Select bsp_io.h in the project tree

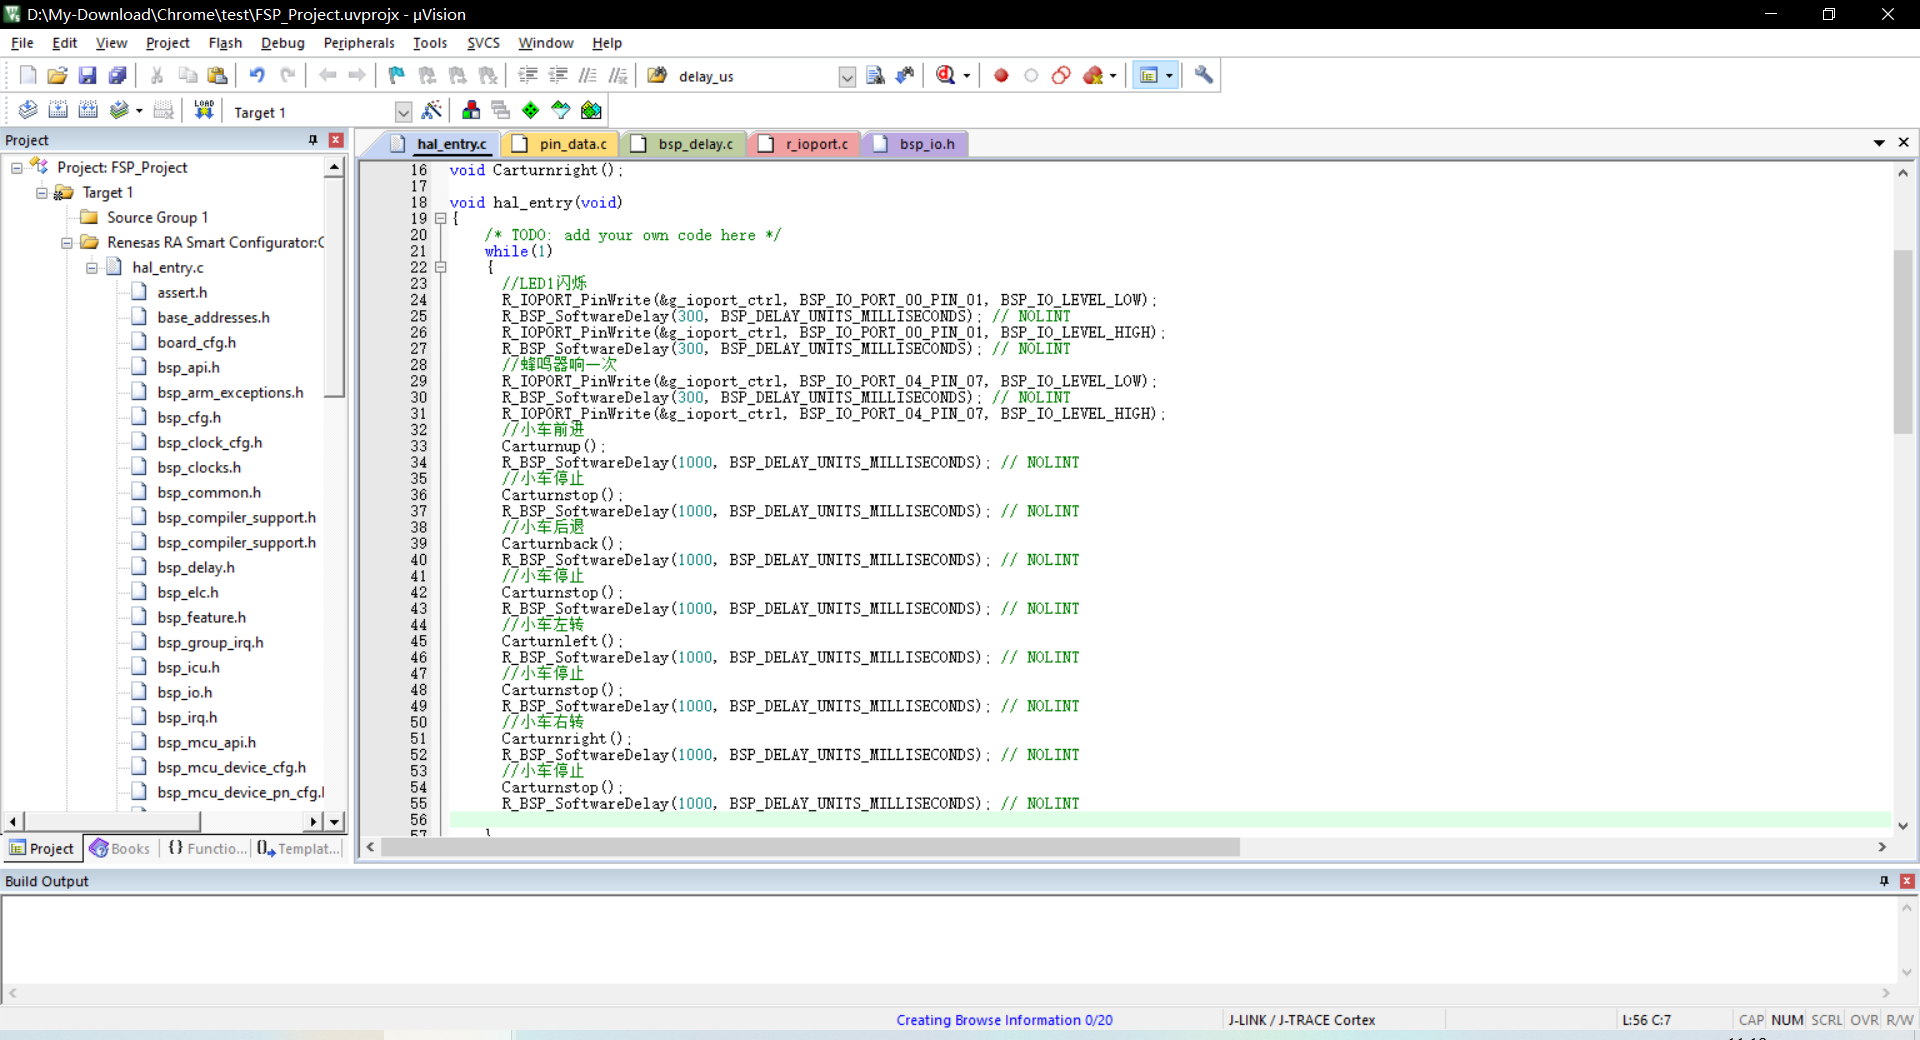(185, 693)
